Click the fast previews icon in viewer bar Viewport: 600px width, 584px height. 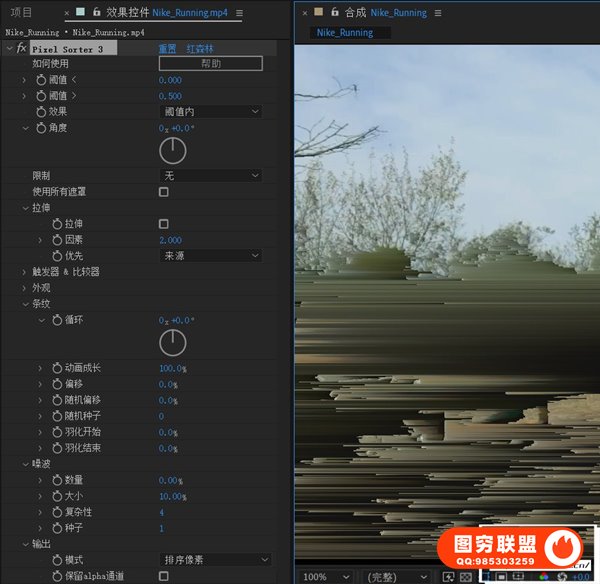(449, 577)
